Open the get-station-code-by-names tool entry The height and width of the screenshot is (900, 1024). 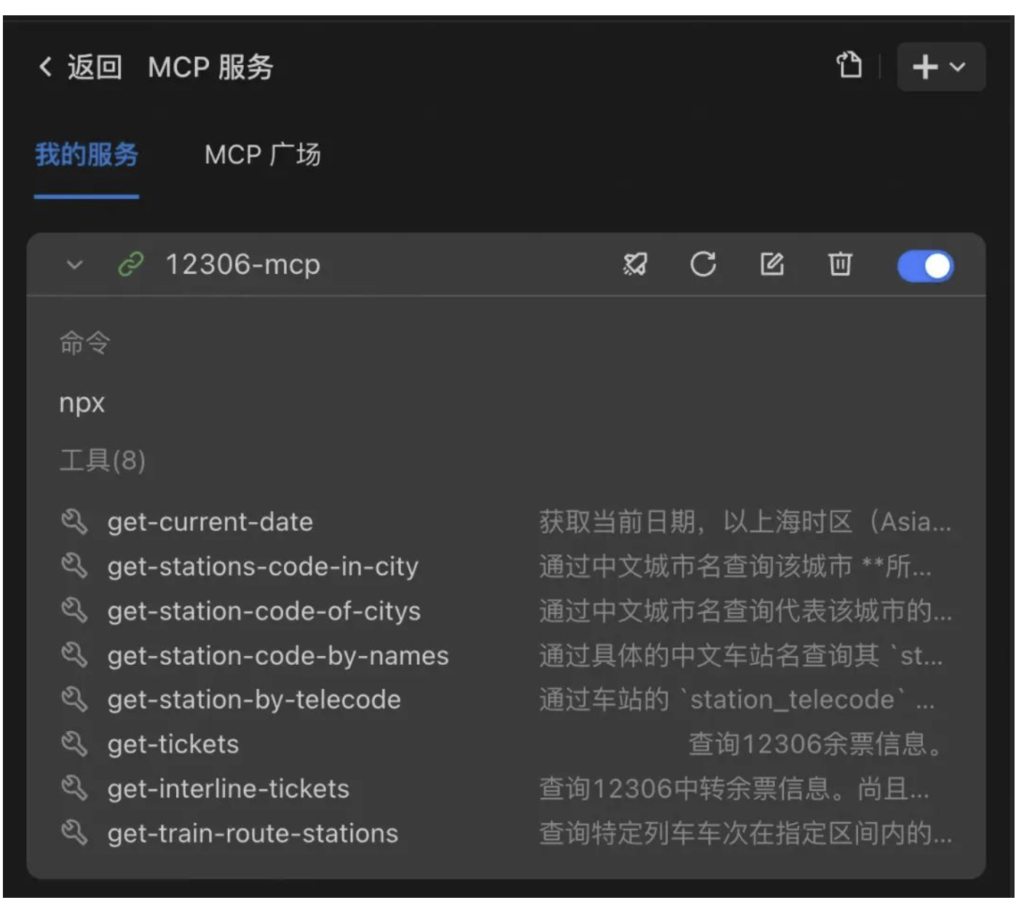tap(278, 656)
